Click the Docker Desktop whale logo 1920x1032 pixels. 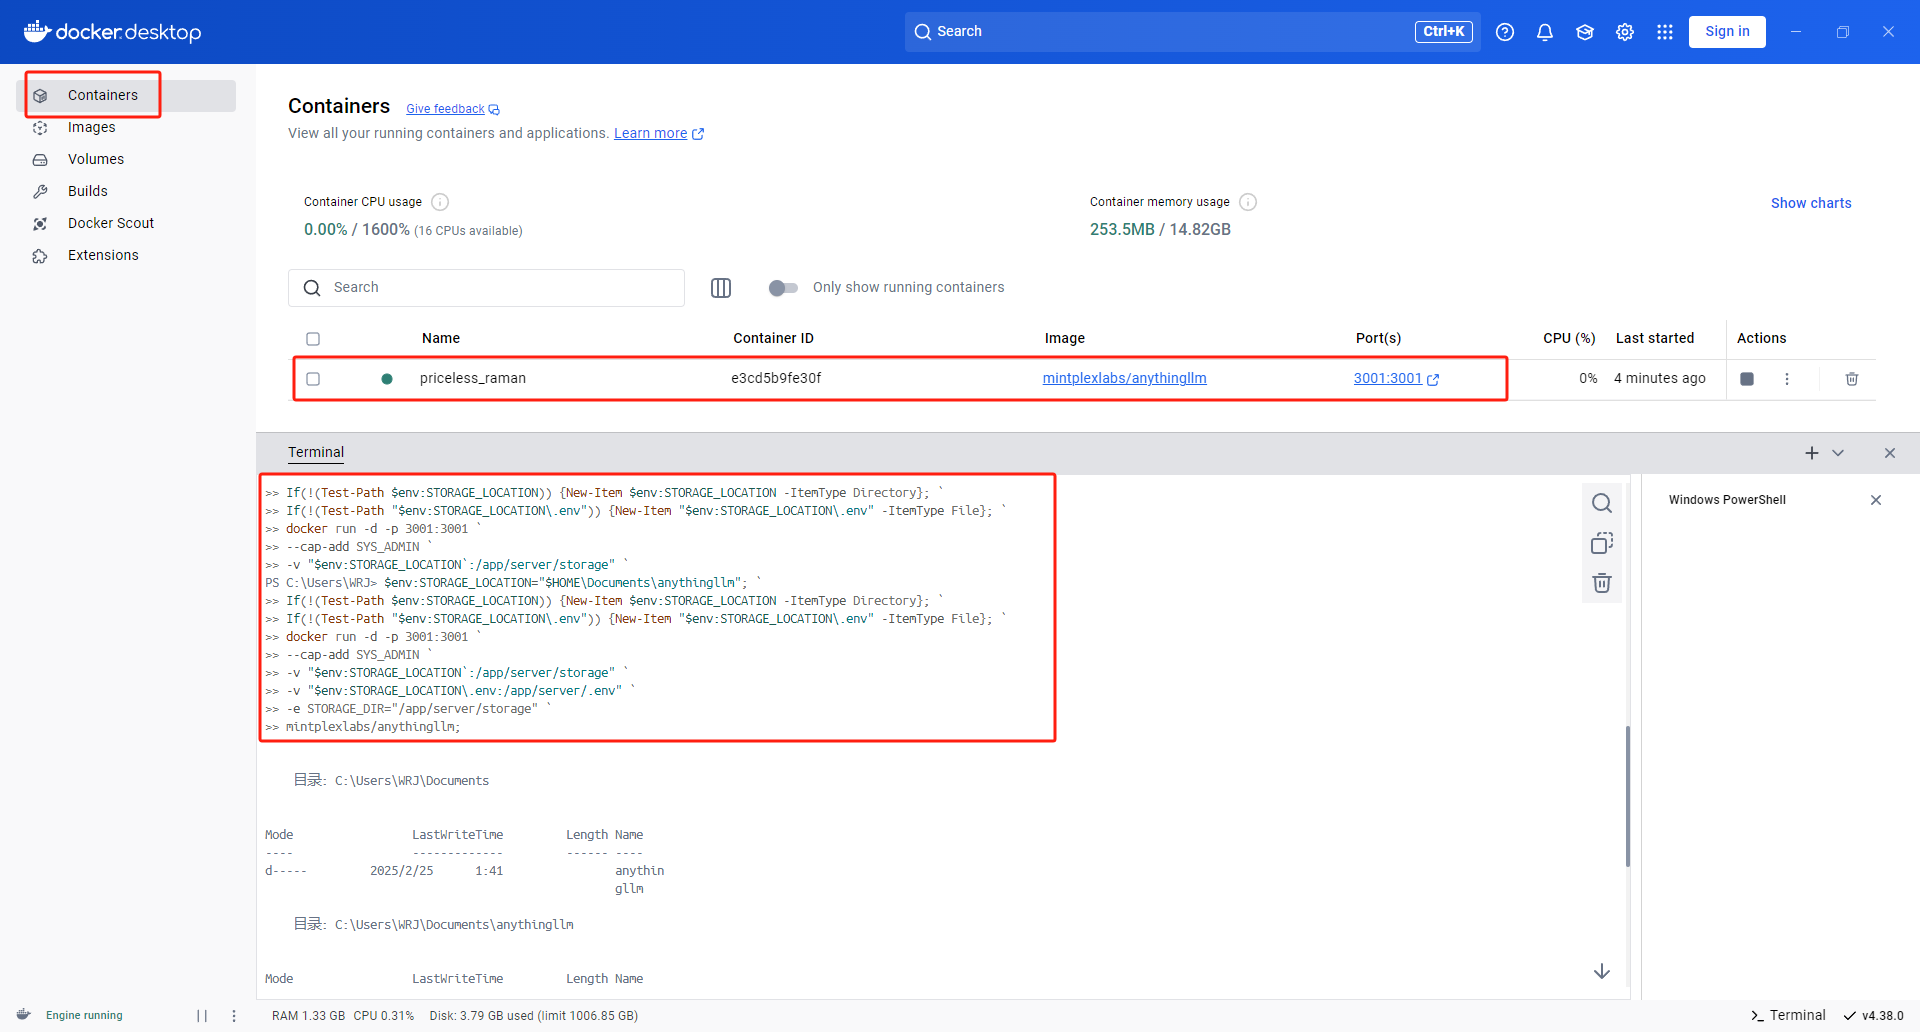pyautogui.click(x=112, y=32)
